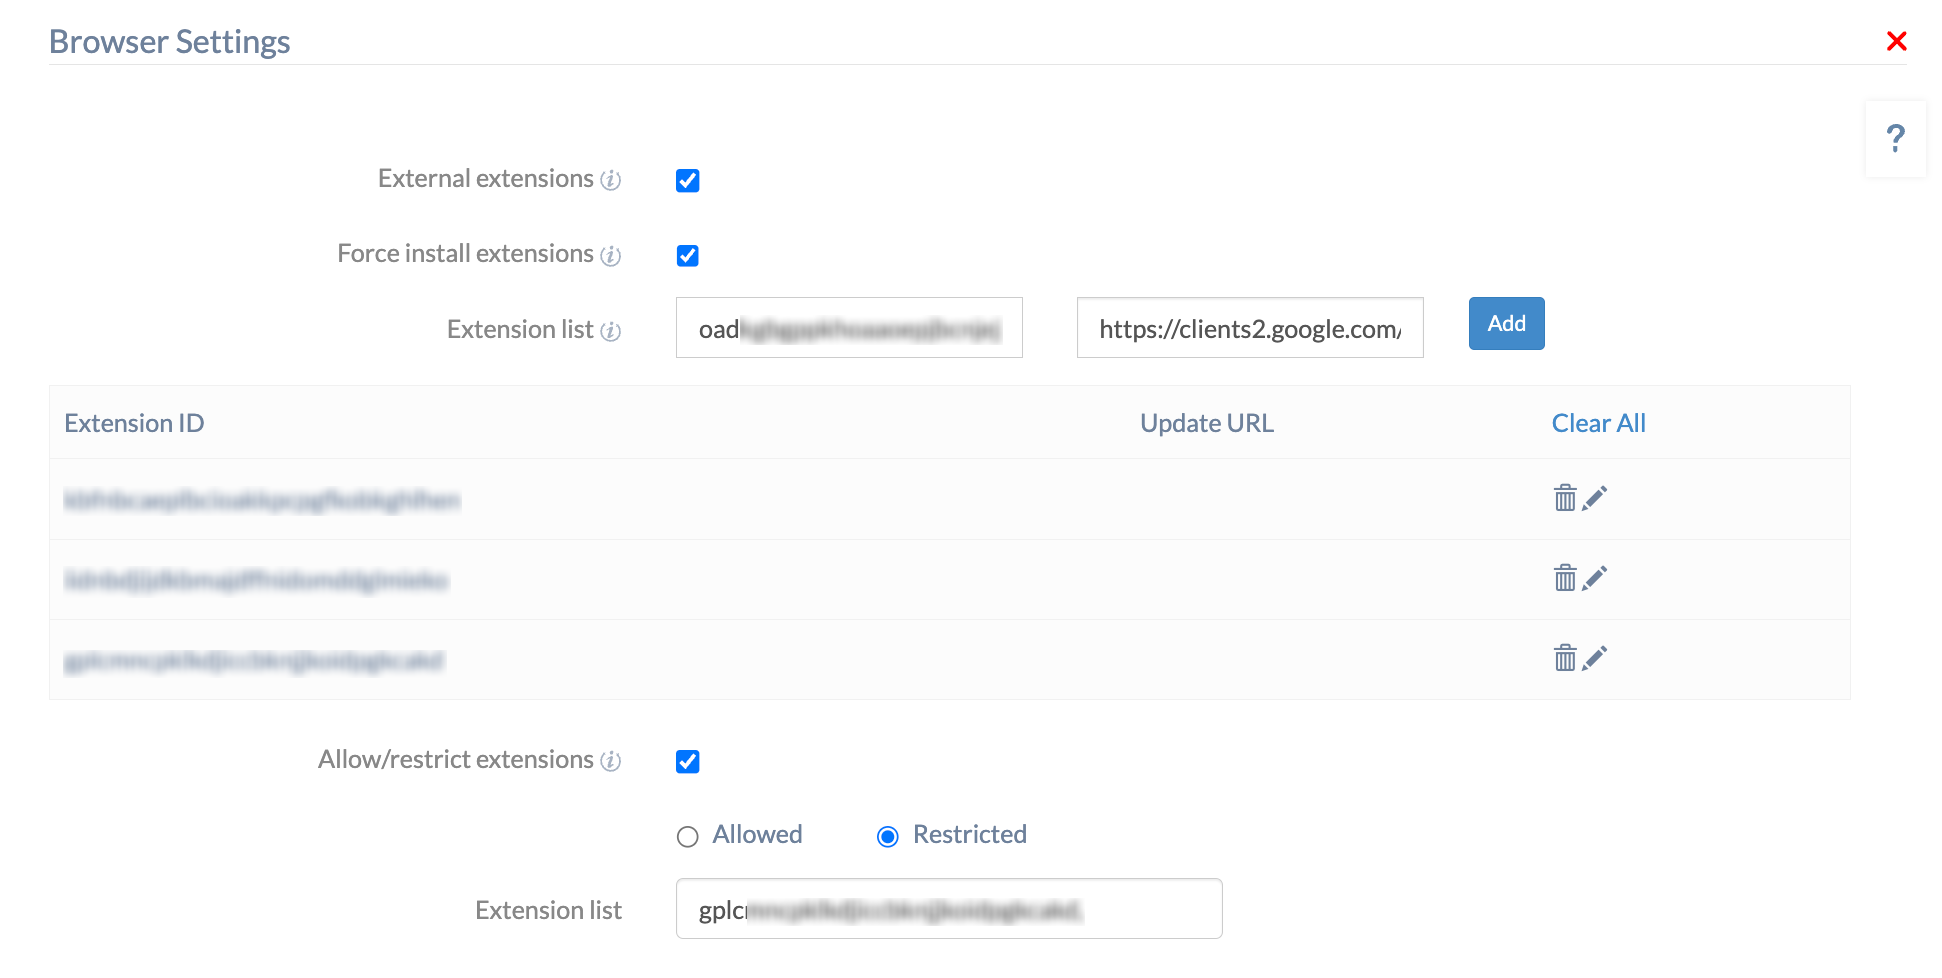Delete the first extension row with trash icon
The image size is (1942, 978).
pyautogui.click(x=1565, y=498)
